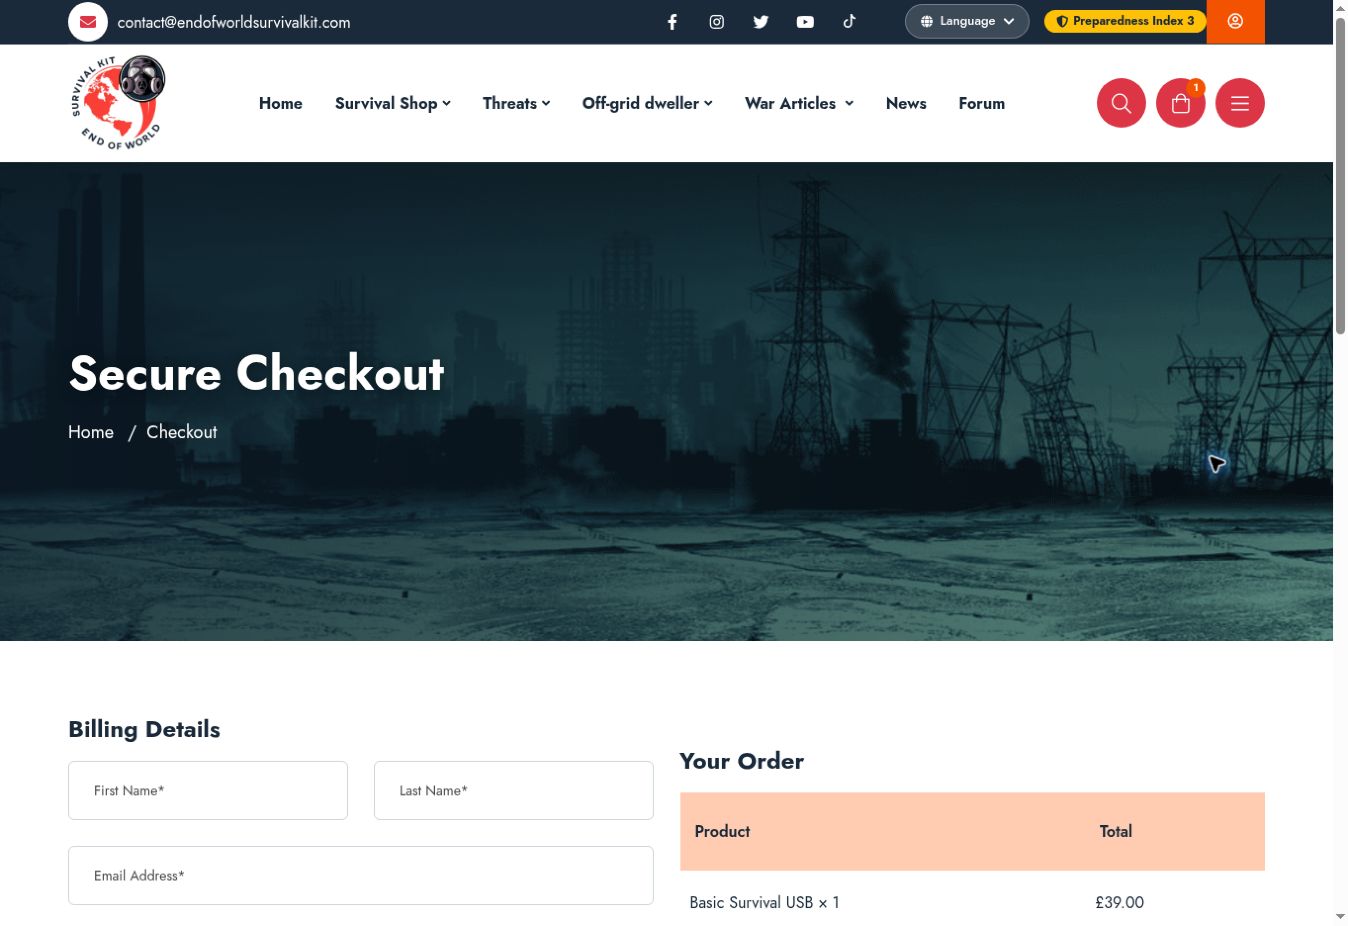1348x926 pixels.
Task: Open the Forum menu item
Action: (982, 103)
